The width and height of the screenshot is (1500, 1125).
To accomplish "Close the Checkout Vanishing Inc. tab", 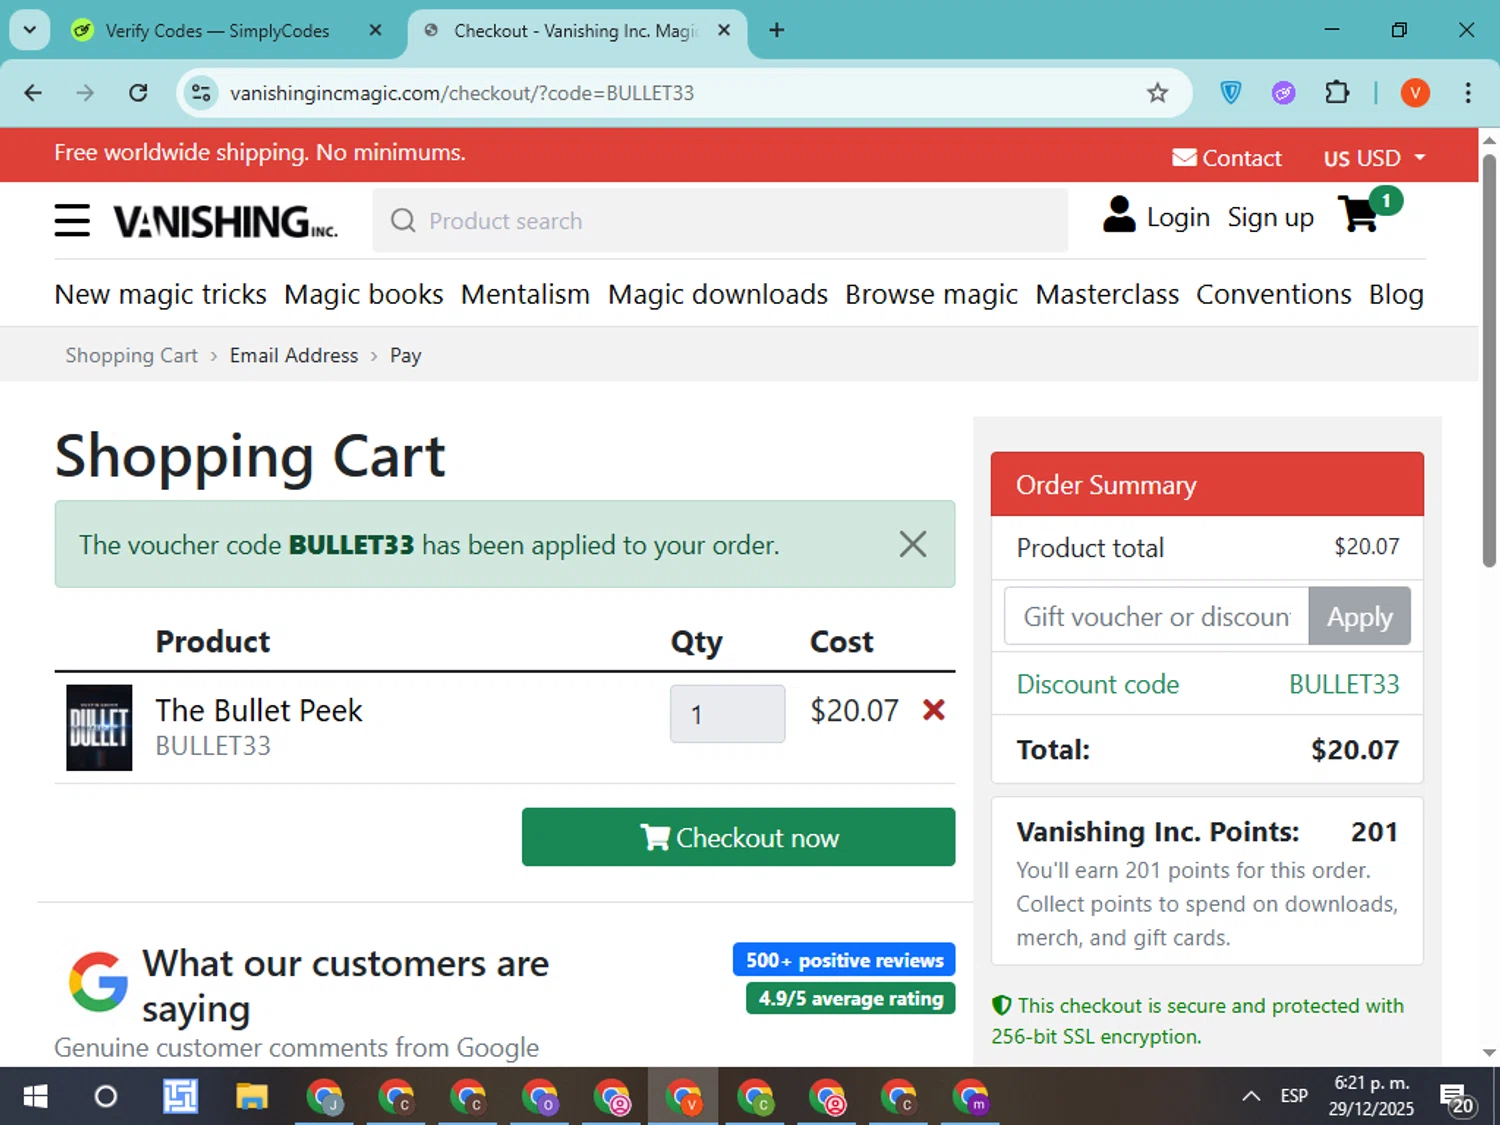I will click(724, 30).
